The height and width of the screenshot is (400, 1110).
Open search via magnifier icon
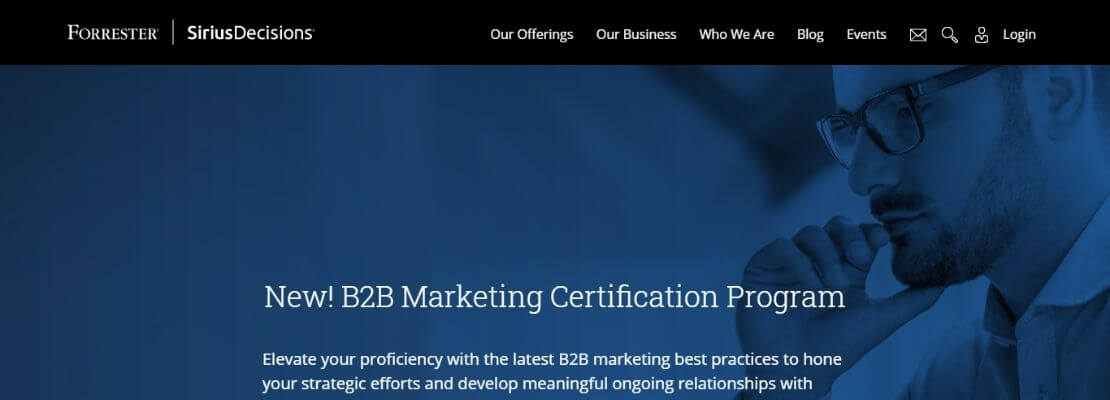(x=949, y=35)
